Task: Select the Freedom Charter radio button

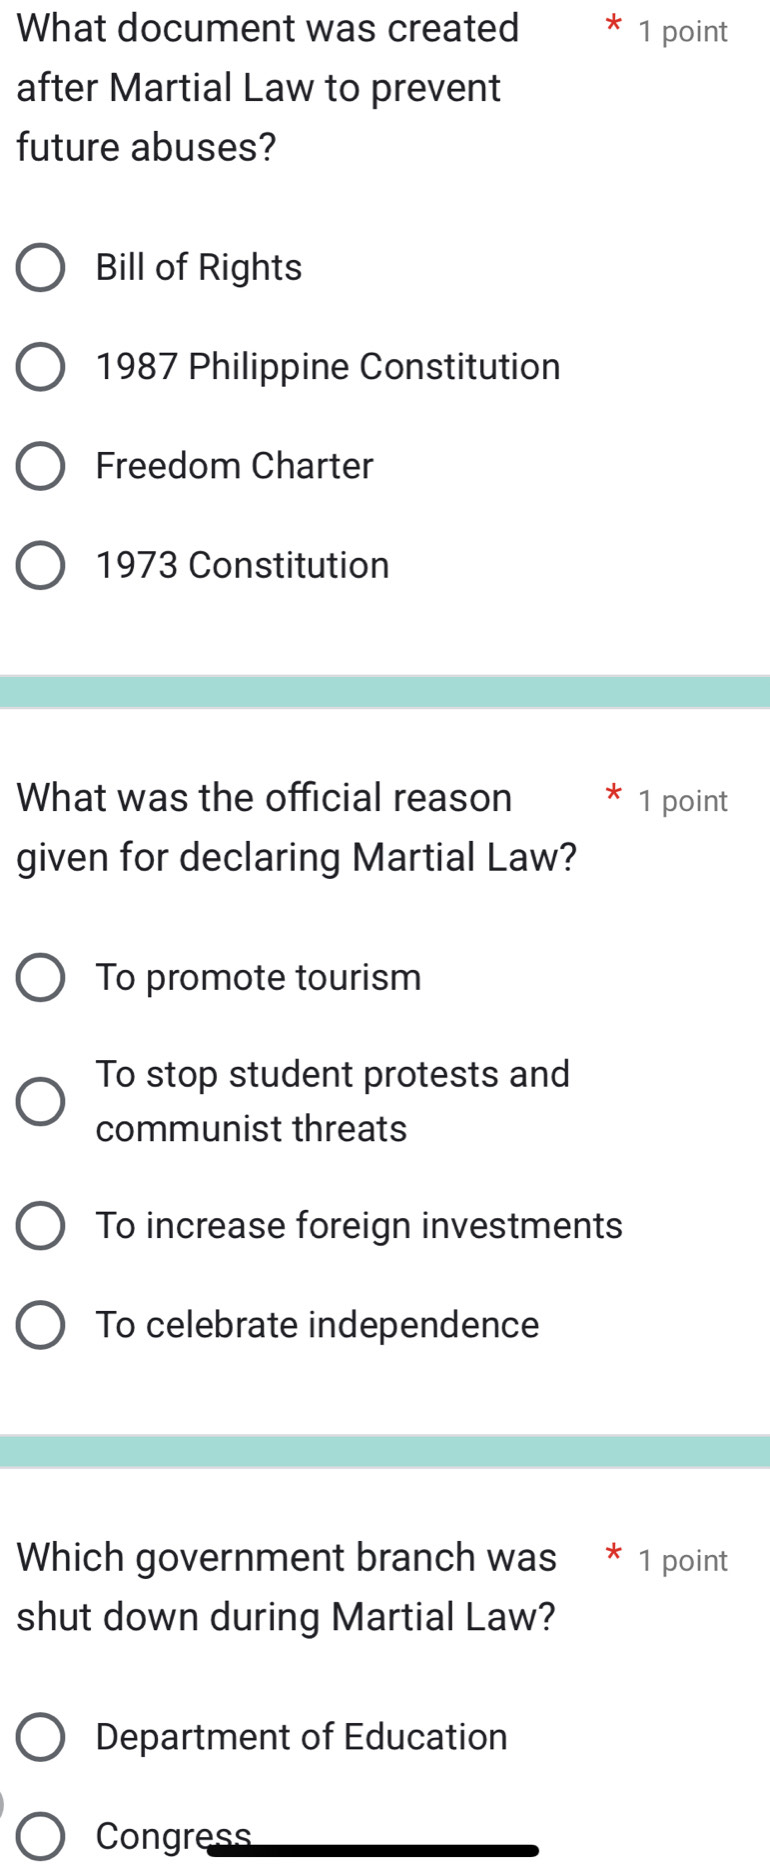Action: (40, 466)
